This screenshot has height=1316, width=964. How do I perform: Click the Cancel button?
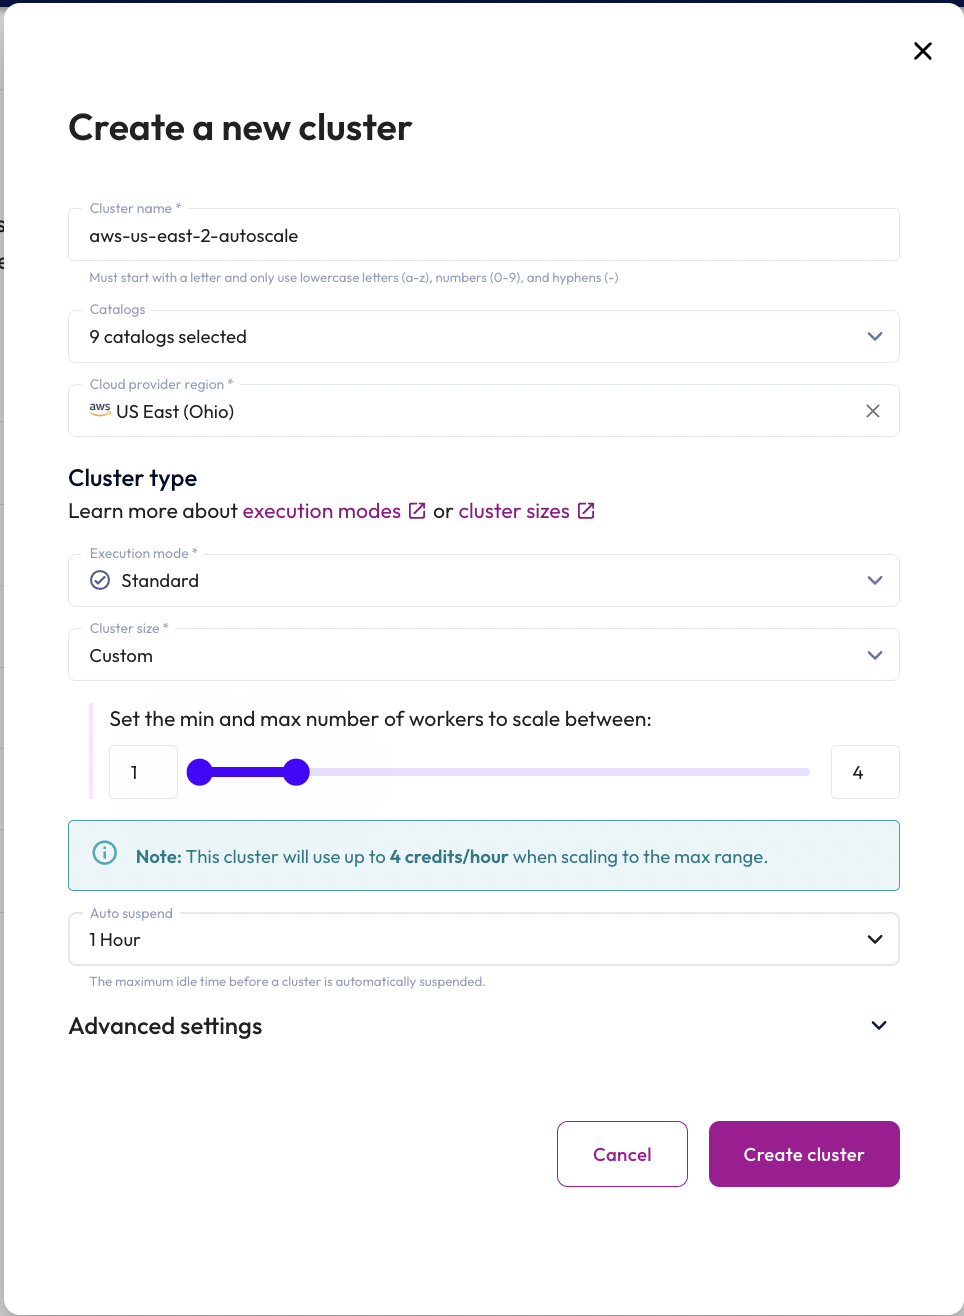(x=622, y=1154)
